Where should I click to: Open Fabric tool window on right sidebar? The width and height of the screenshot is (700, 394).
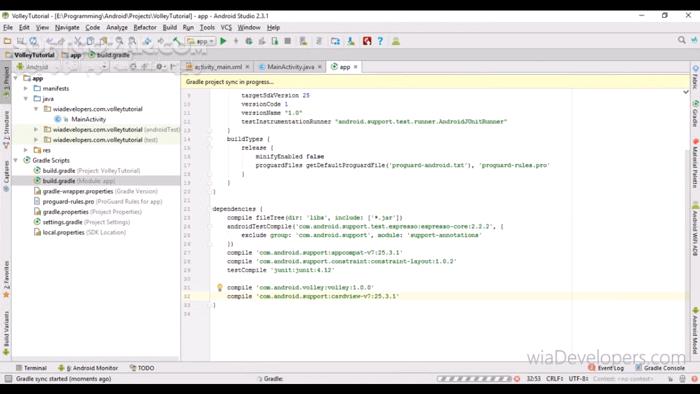[696, 77]
